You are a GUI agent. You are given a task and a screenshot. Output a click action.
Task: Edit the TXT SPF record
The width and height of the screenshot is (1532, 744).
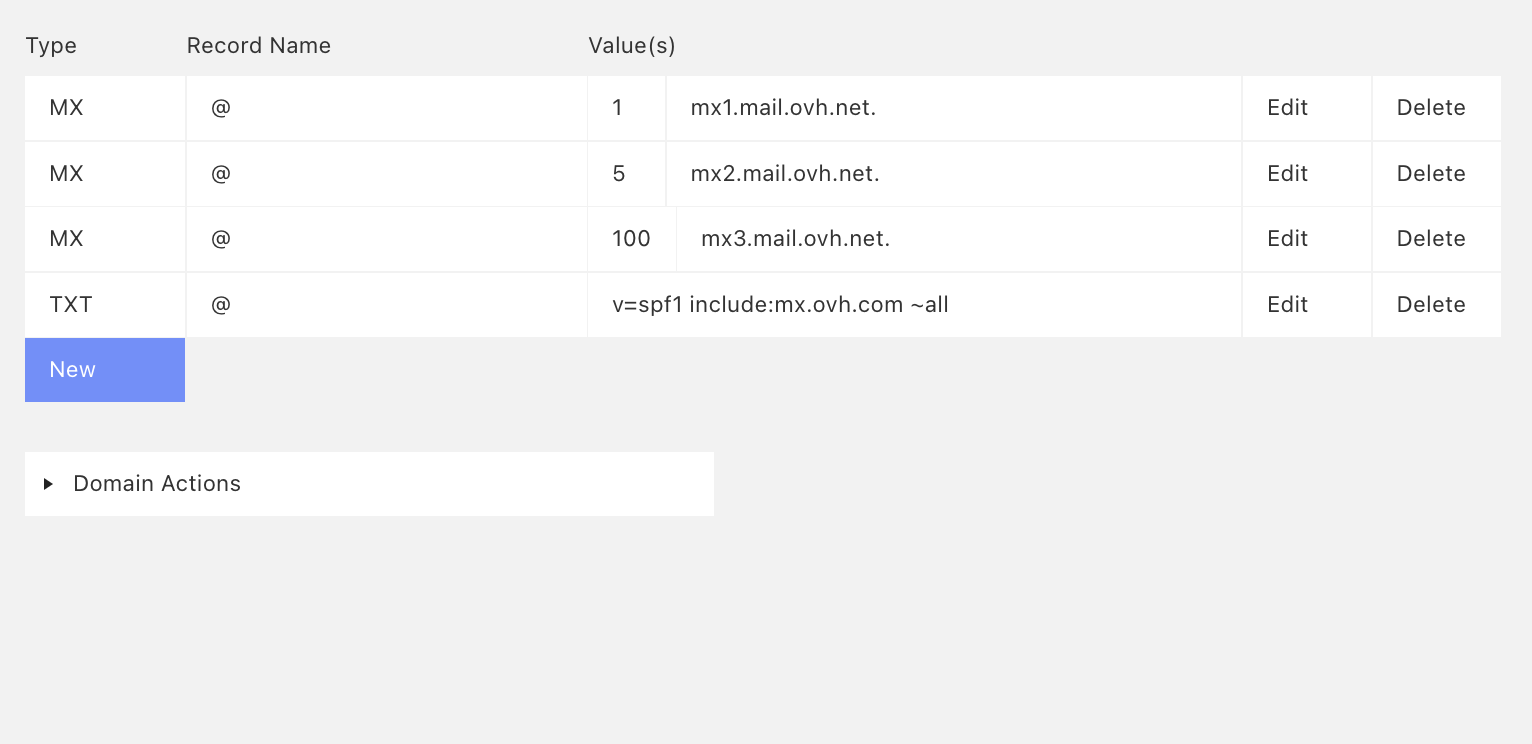pos(1287,305)
